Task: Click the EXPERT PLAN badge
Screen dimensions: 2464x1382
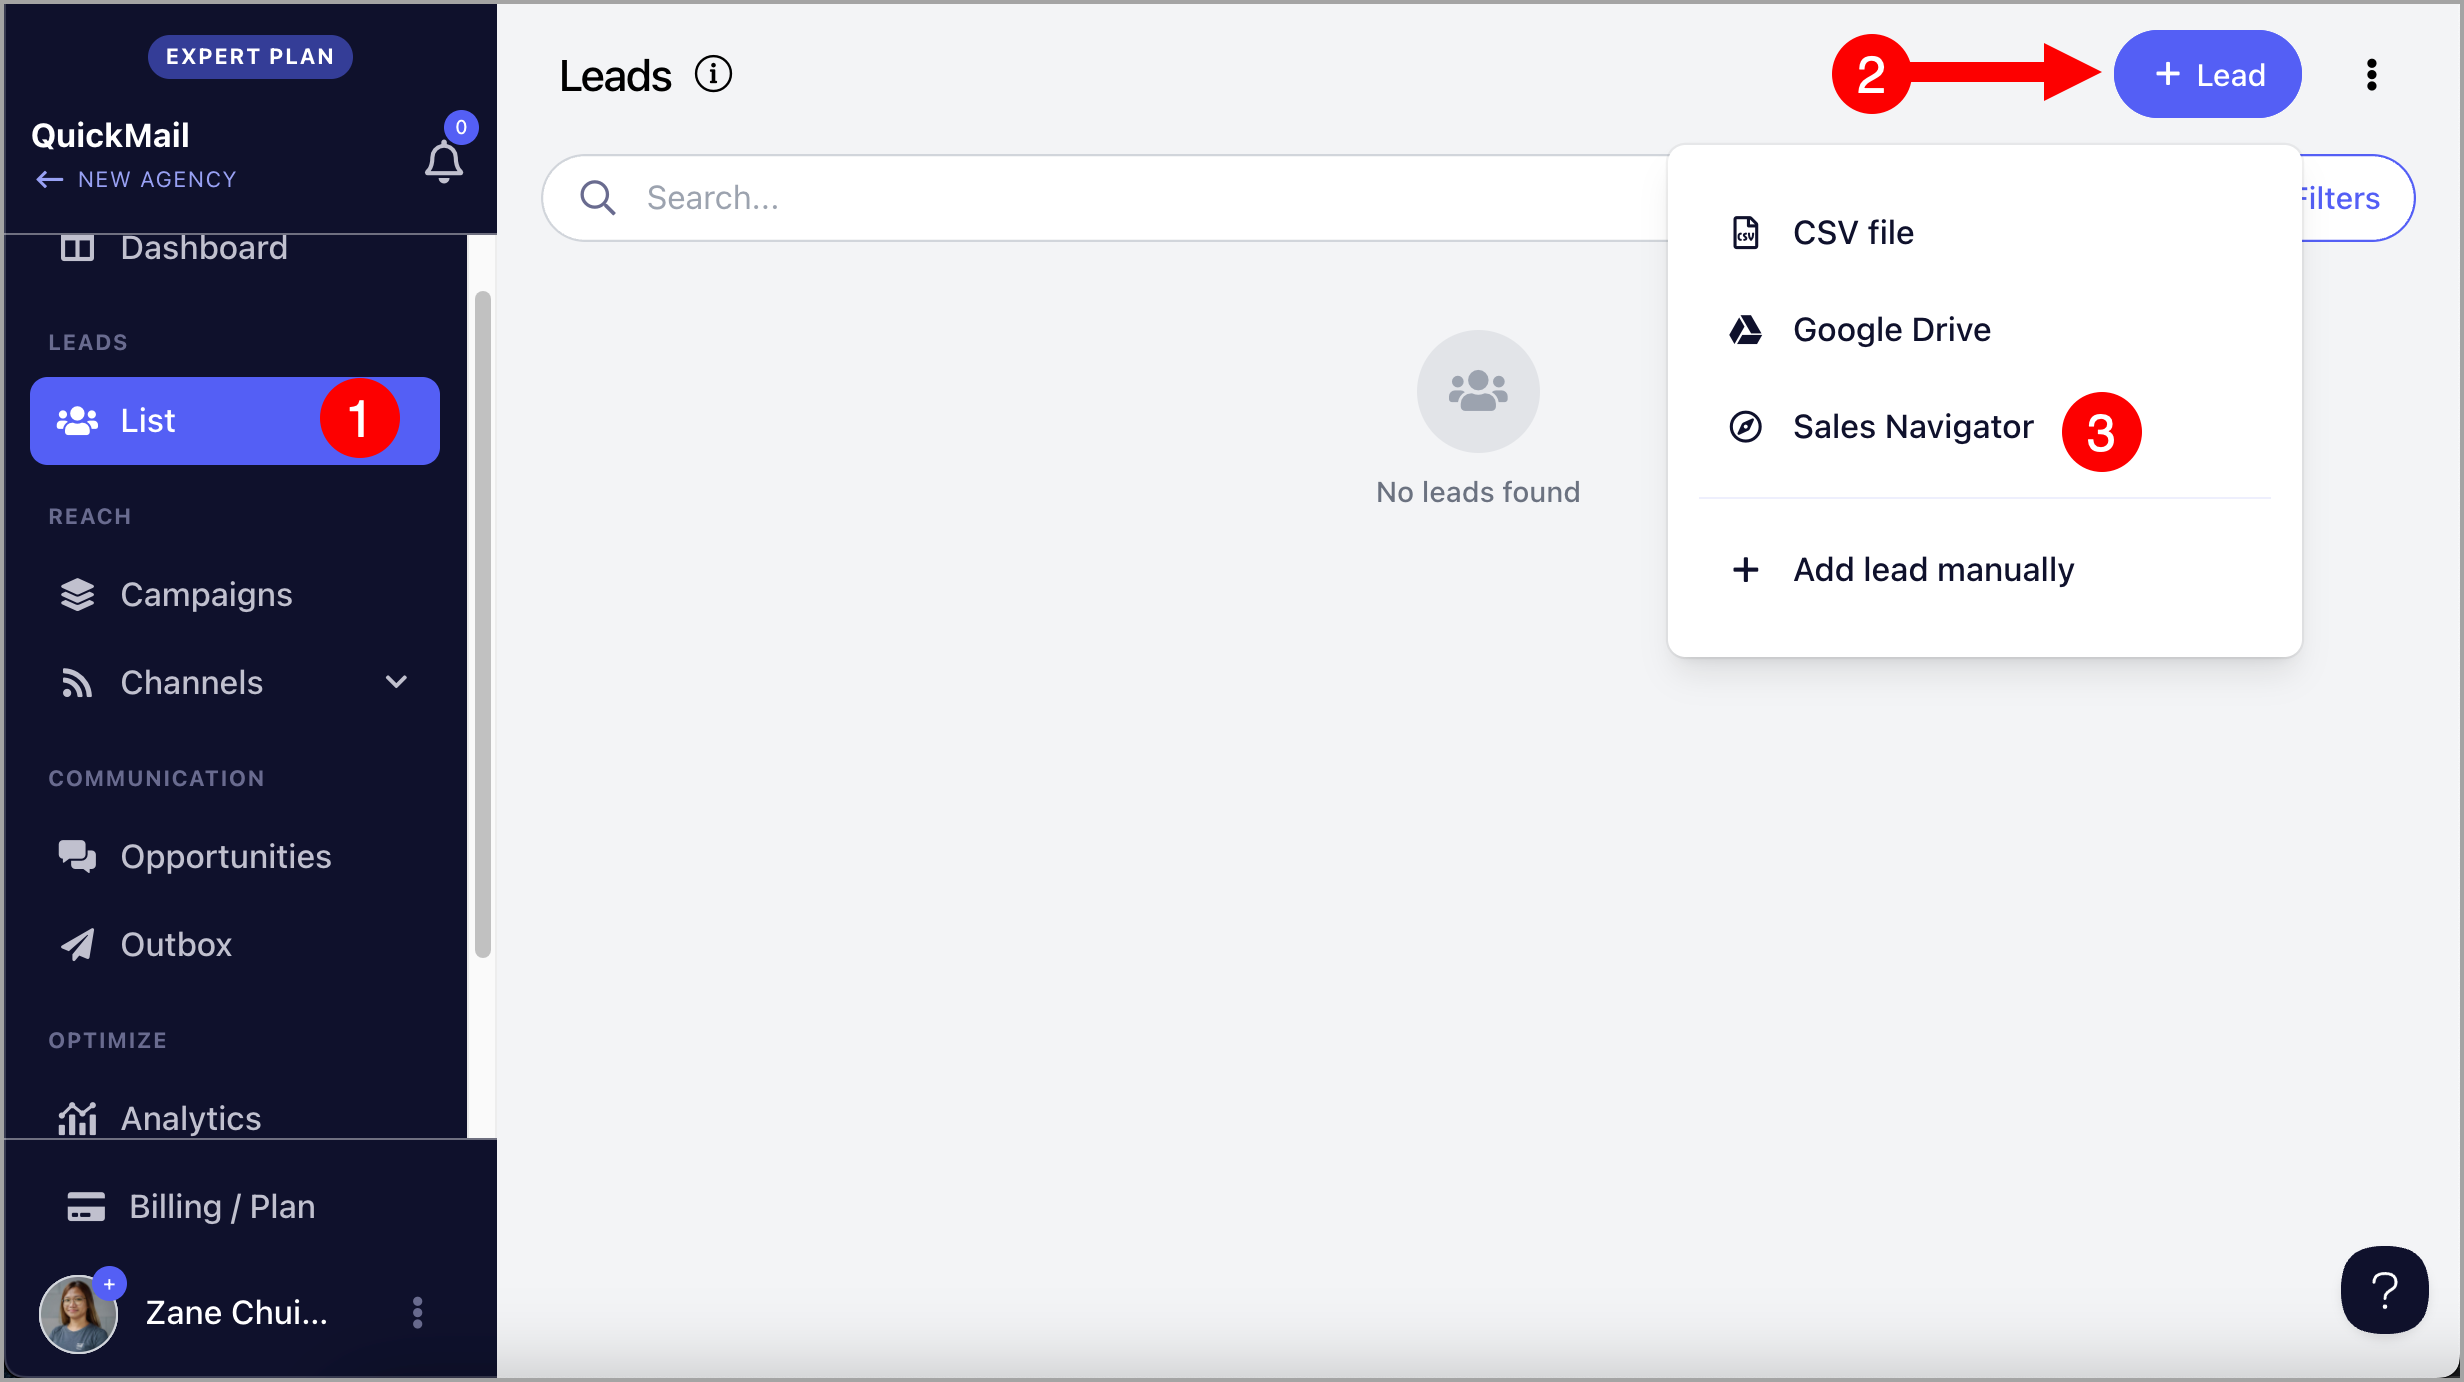Action: click(250, 57)
